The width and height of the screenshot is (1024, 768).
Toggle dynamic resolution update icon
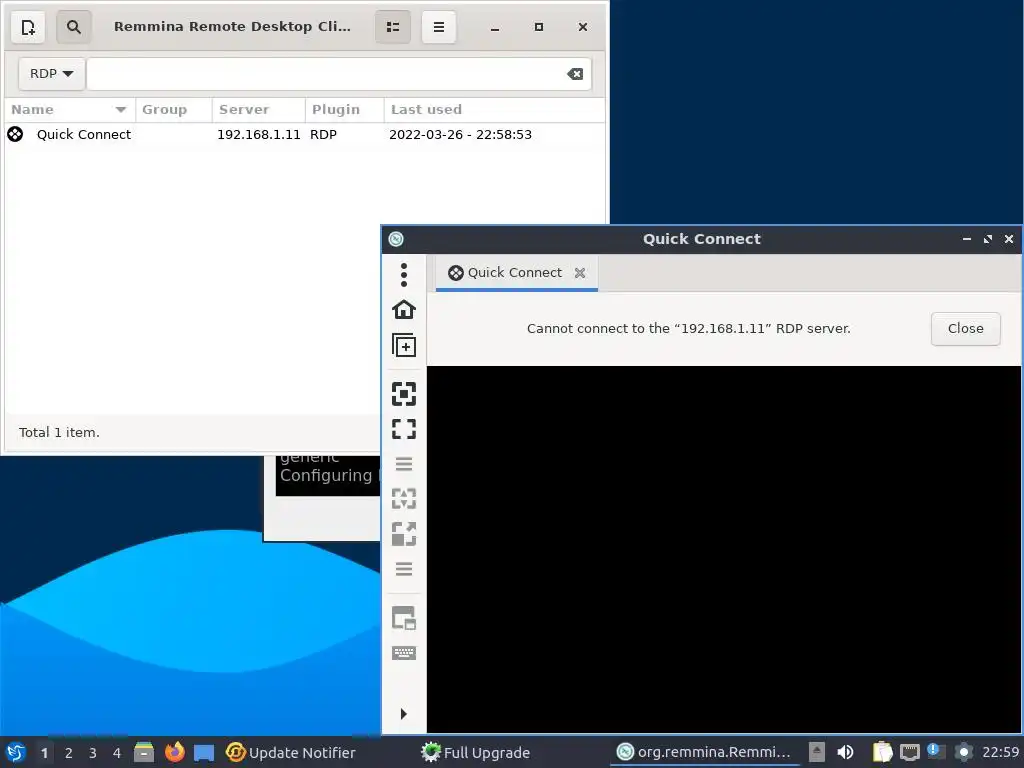click(404, 499)
